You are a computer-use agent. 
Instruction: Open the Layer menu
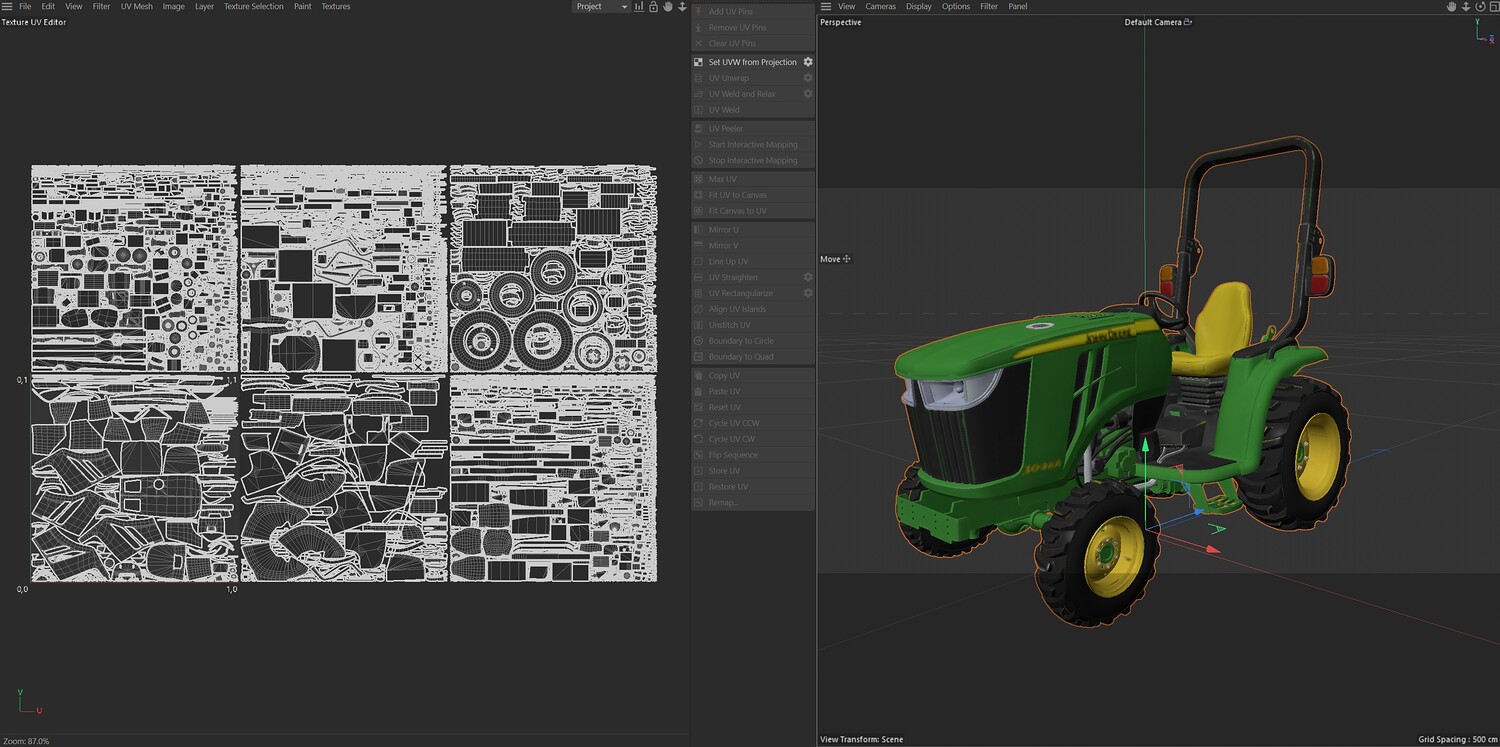(x=204, y=6)
